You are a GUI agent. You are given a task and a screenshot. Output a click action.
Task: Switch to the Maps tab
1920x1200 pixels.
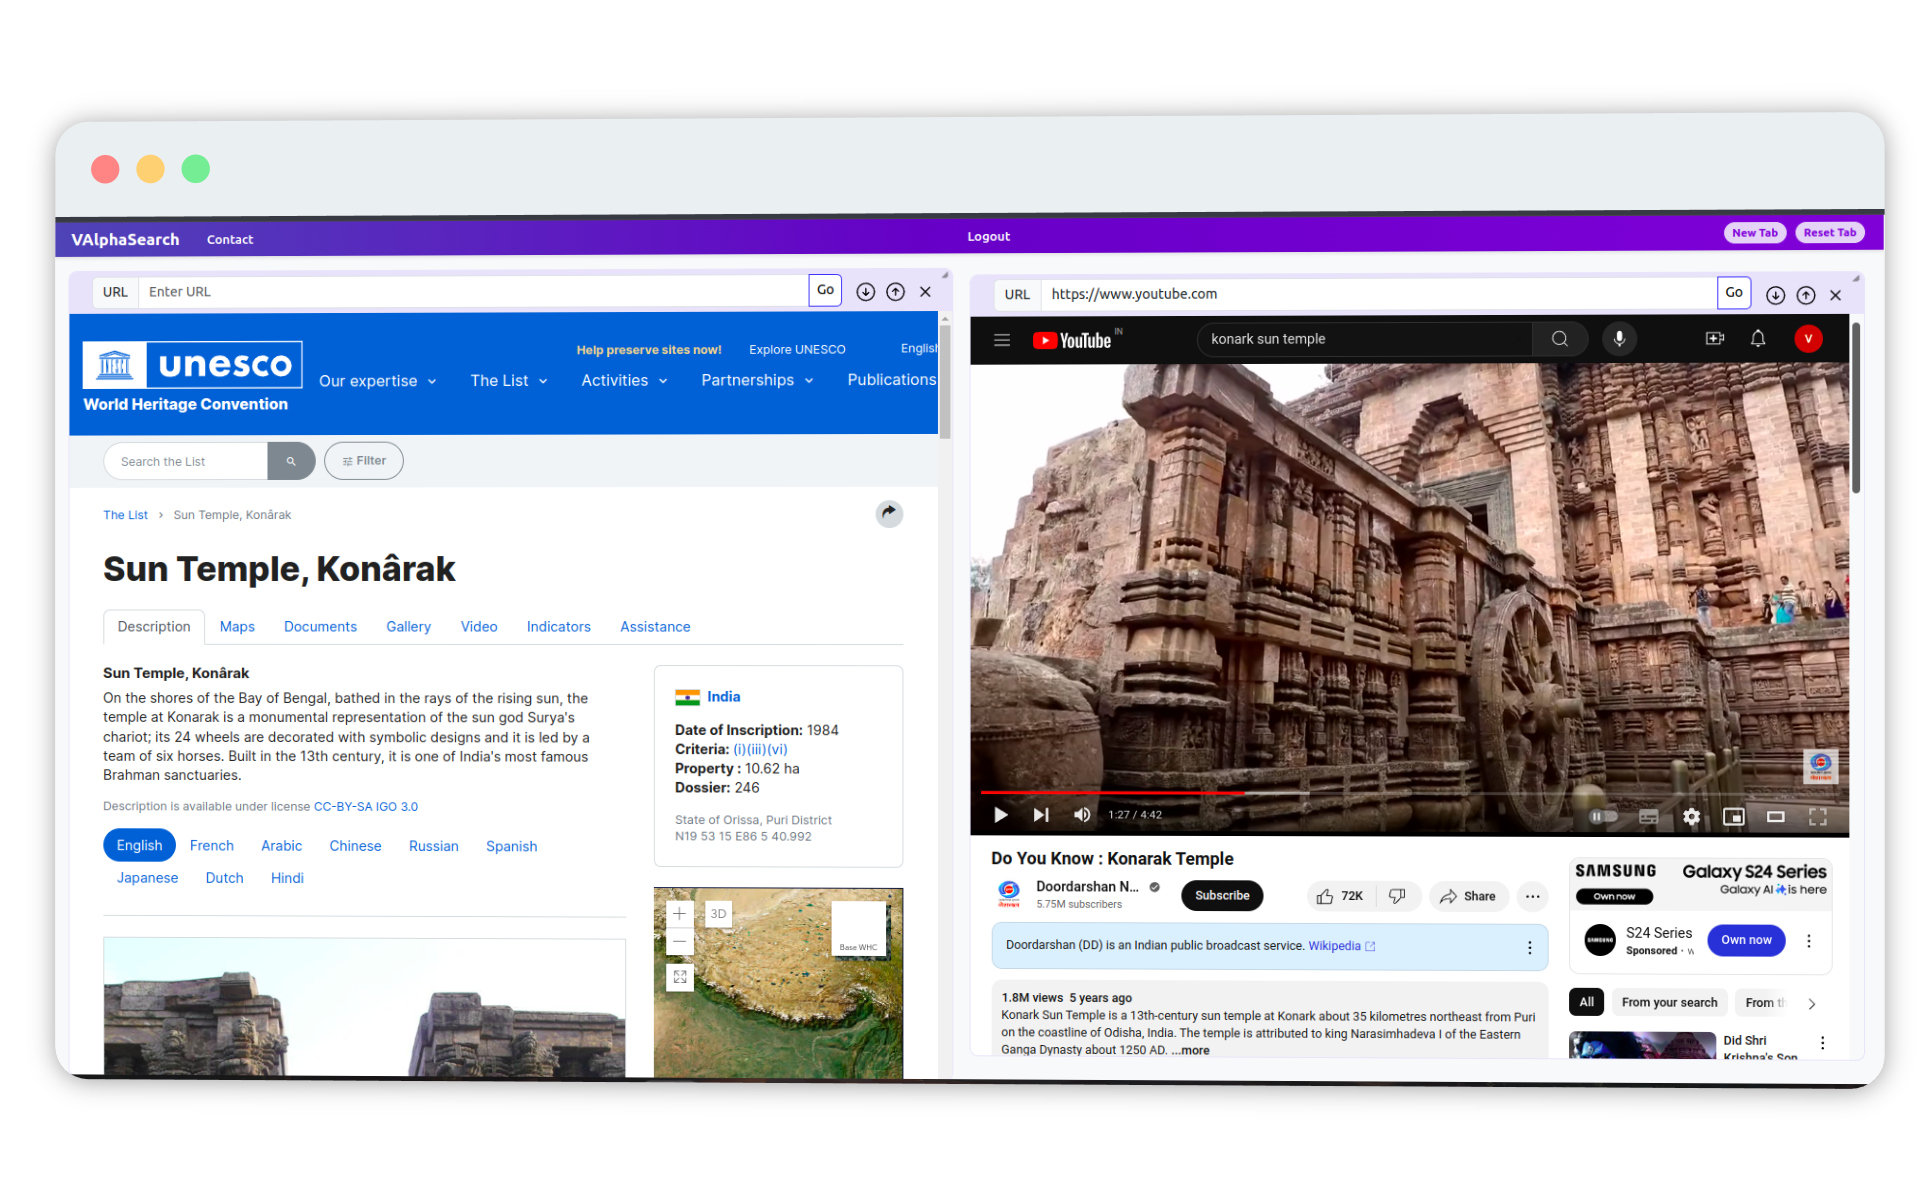[x=237, y=627]
